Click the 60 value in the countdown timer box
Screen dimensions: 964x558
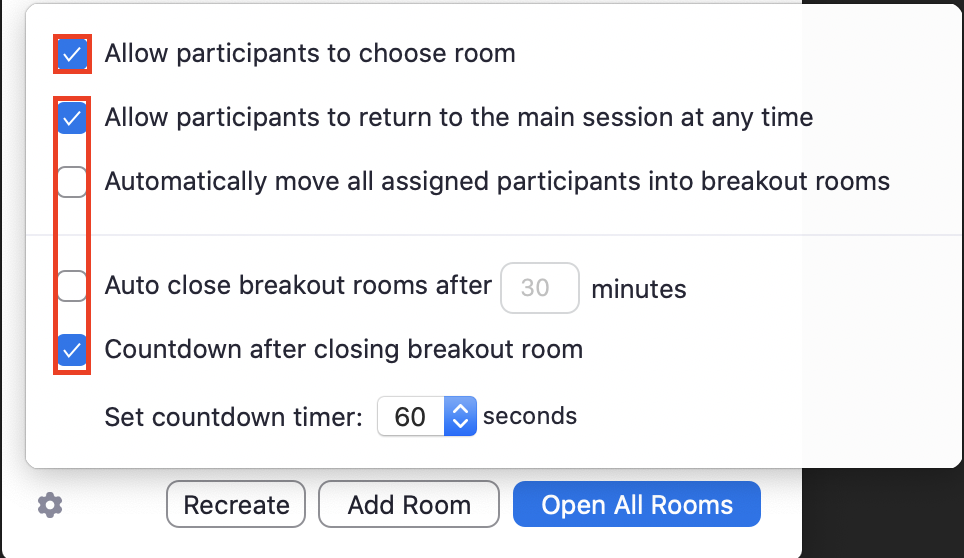point(410,417)
